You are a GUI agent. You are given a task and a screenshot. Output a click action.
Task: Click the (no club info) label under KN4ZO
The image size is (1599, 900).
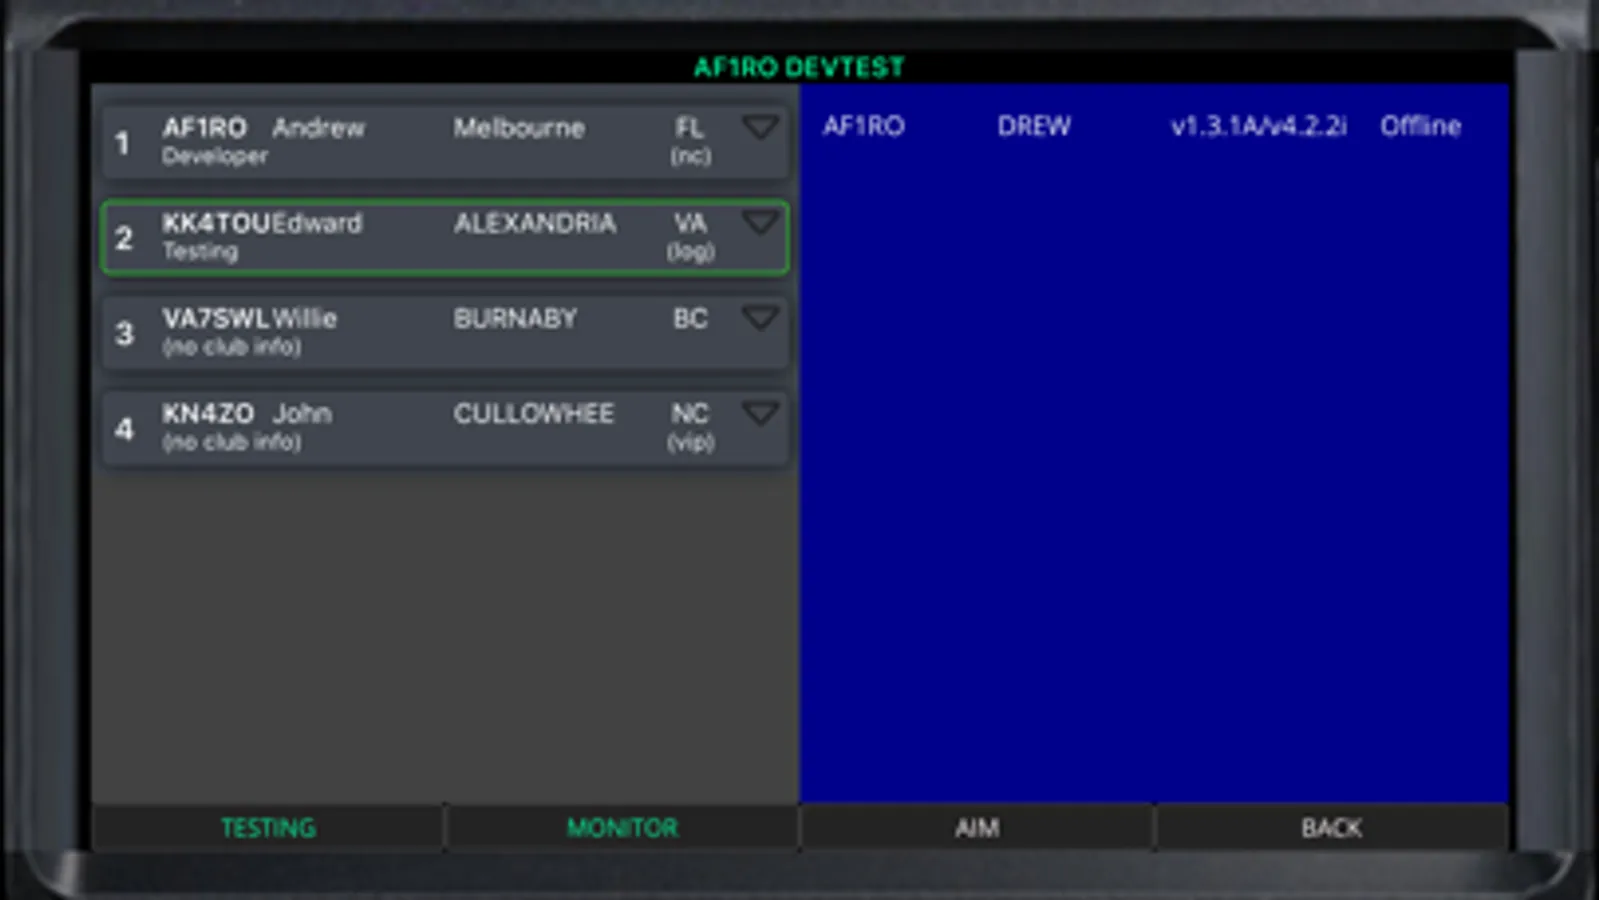pyautogui.click(x=232, y=442)
